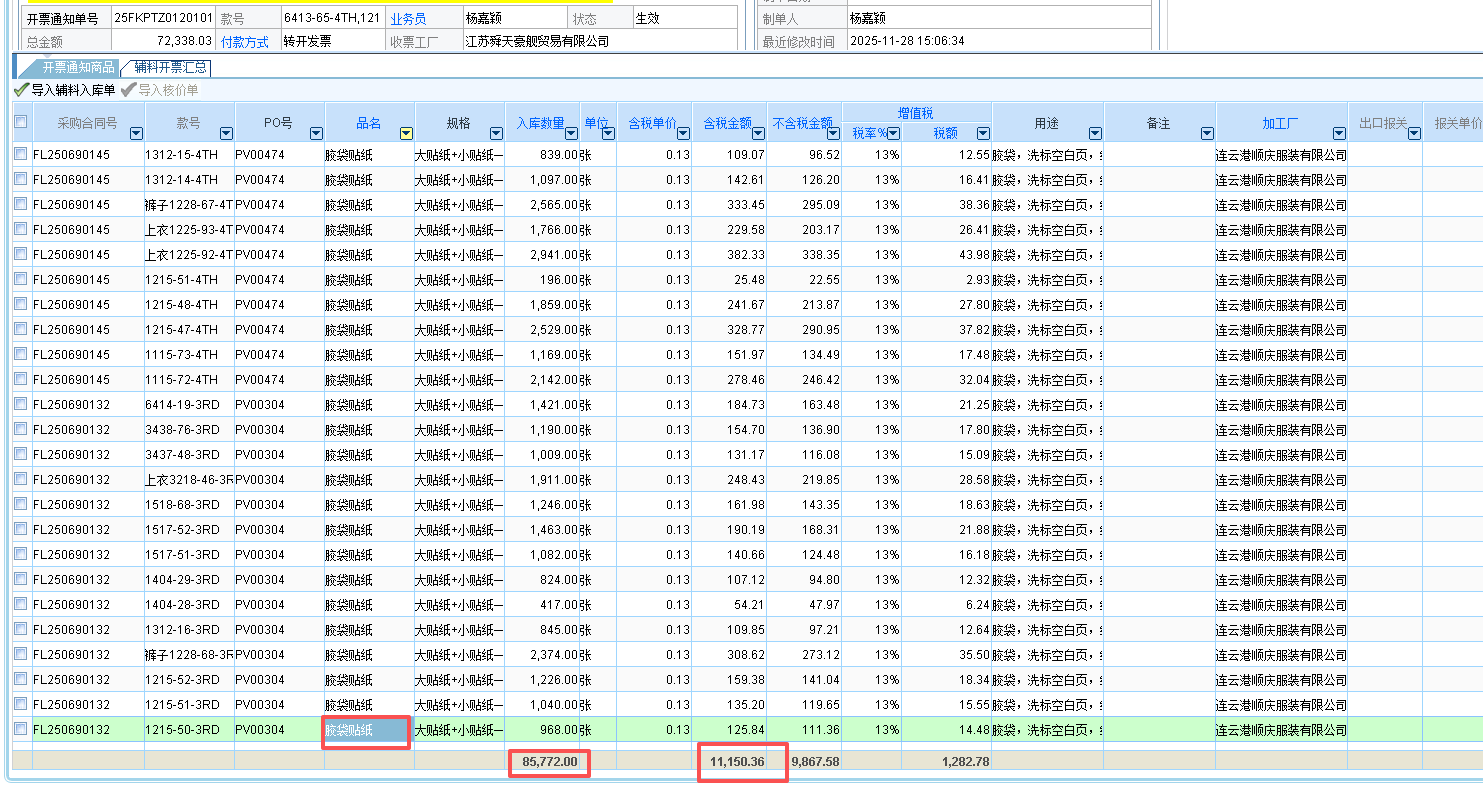Check the row for 款号 1312-15-4TH
Viewport: 1483px width, 785px height.
pos(21,155)
